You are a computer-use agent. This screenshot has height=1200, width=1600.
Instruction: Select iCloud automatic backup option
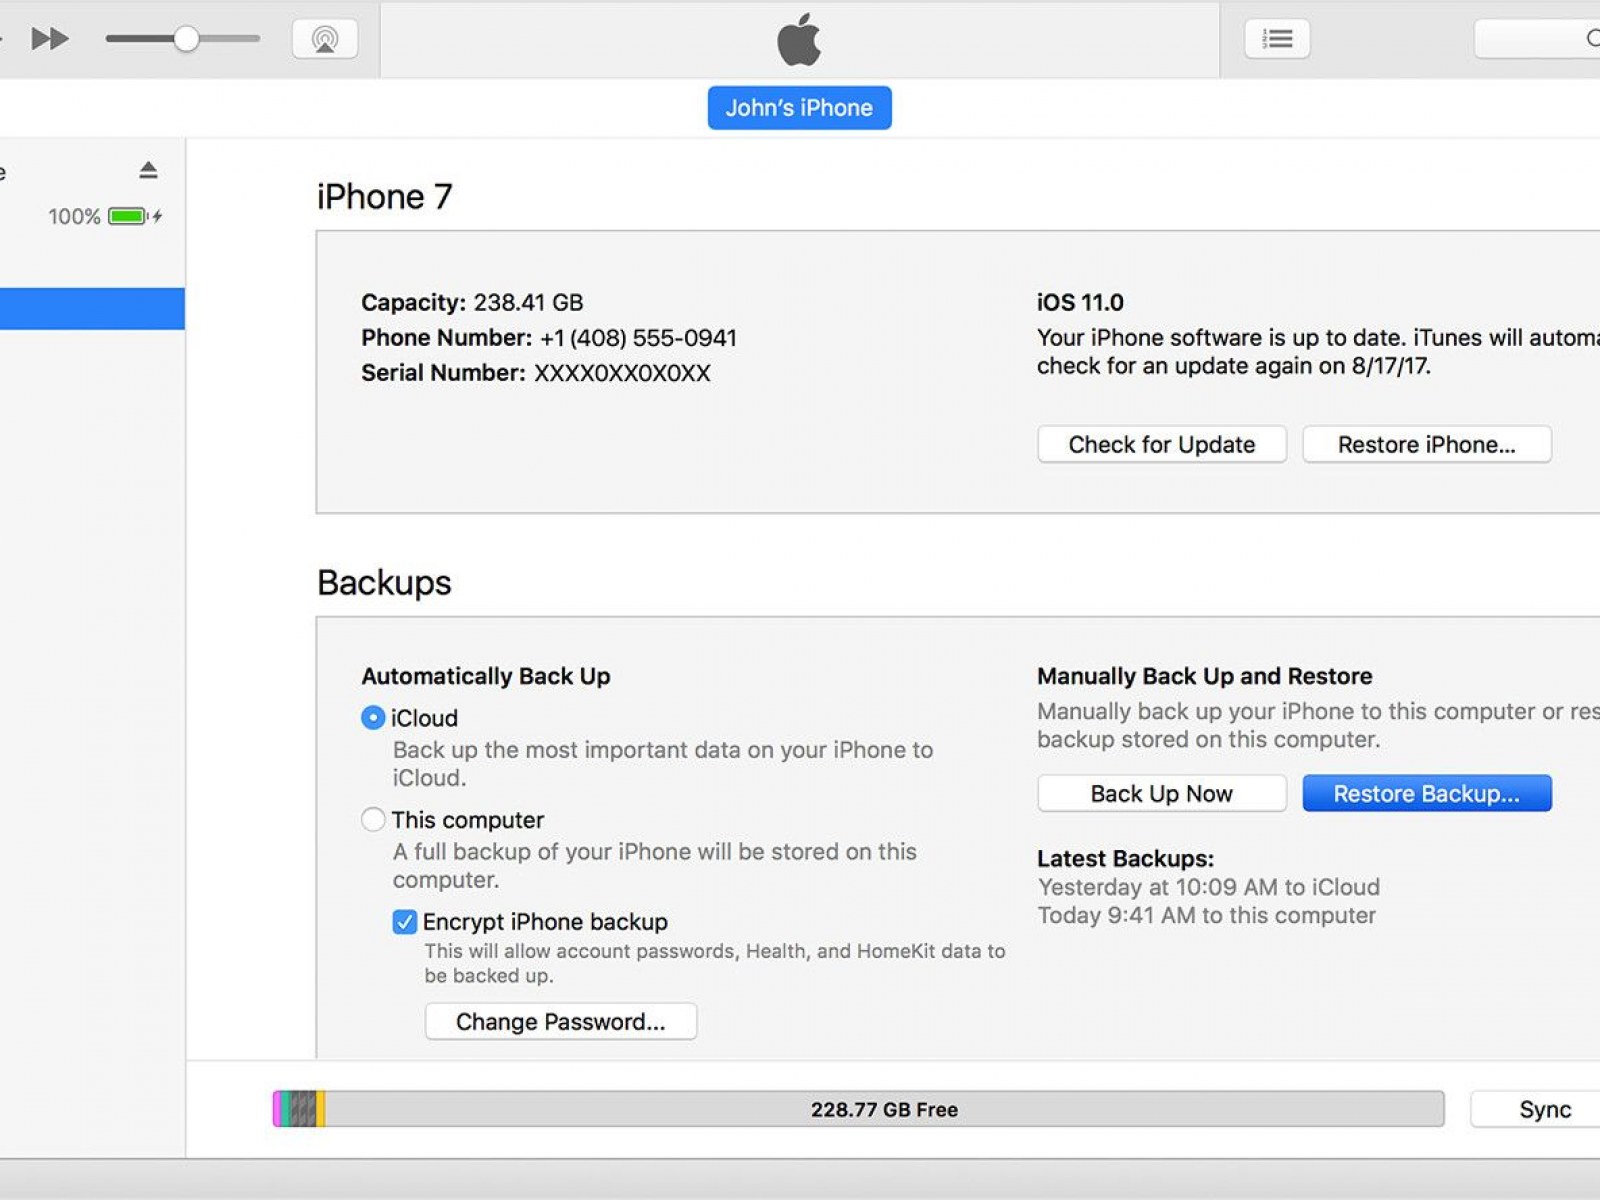pos(373,718)
